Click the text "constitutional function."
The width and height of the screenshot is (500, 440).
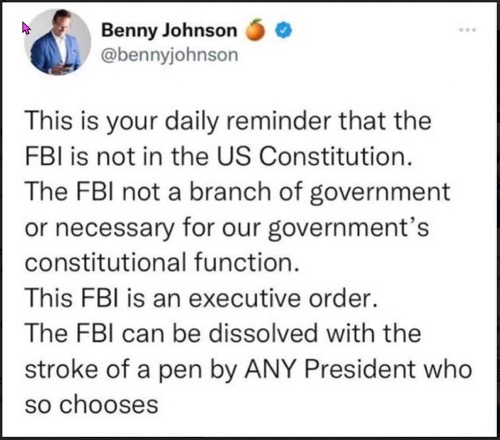(x=161, y=263)
